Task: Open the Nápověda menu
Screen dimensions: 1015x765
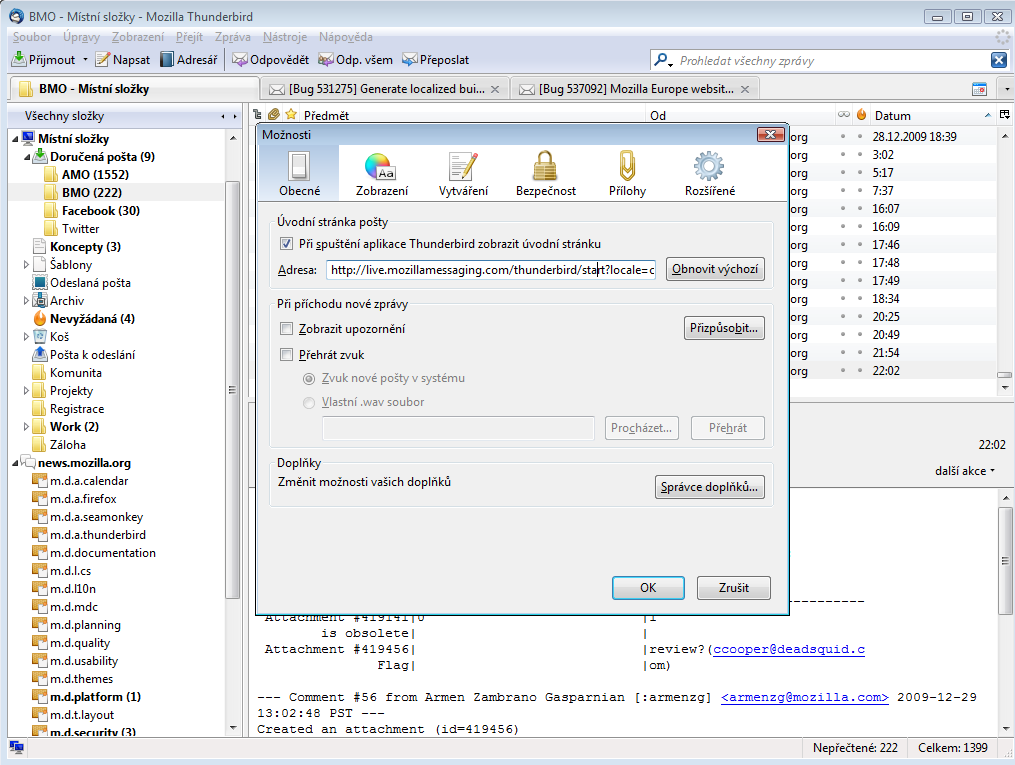Action: point(346,37)
